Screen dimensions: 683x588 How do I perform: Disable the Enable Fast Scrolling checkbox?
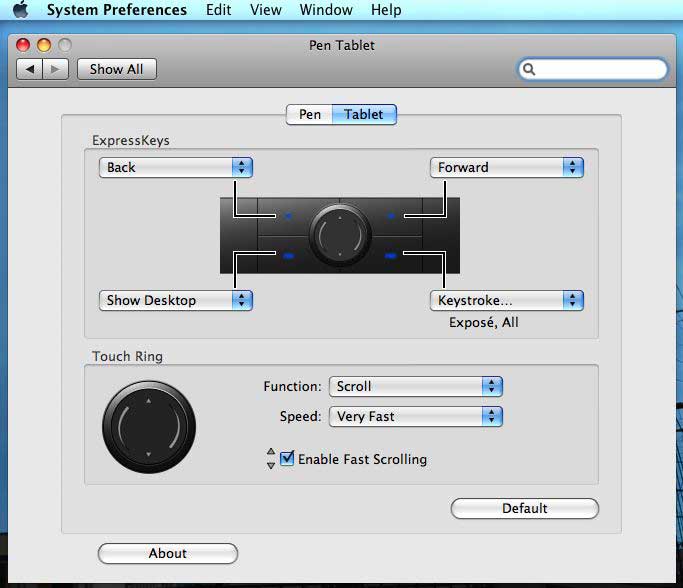pos(287,458)
